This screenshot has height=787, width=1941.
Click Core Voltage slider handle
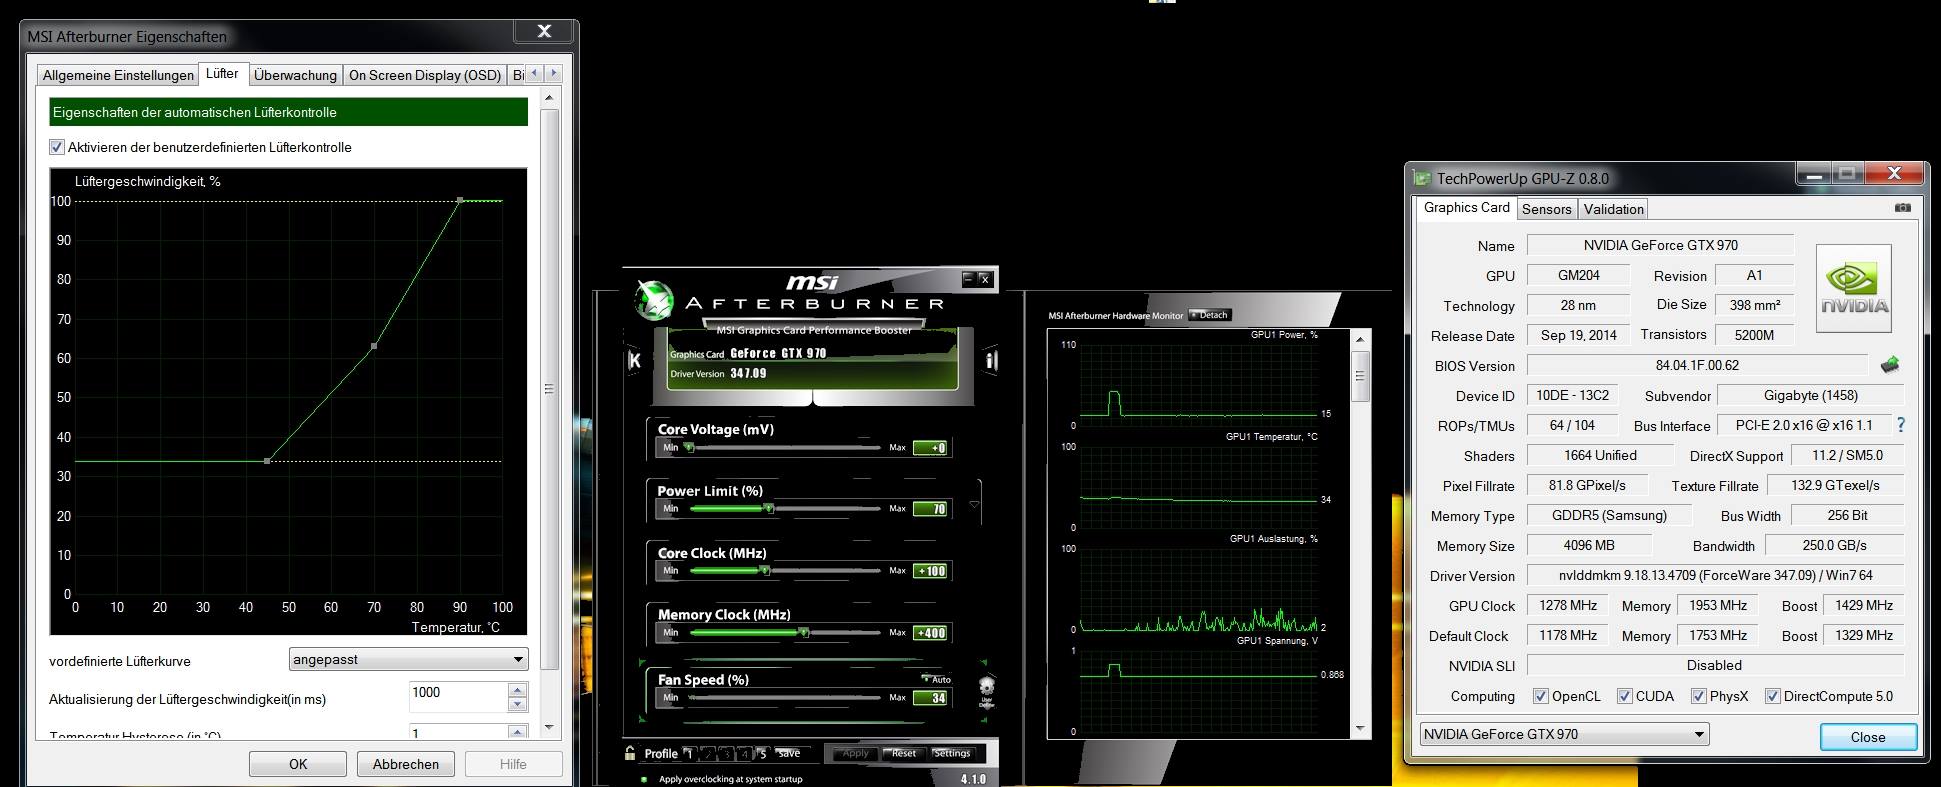(689, 447)
